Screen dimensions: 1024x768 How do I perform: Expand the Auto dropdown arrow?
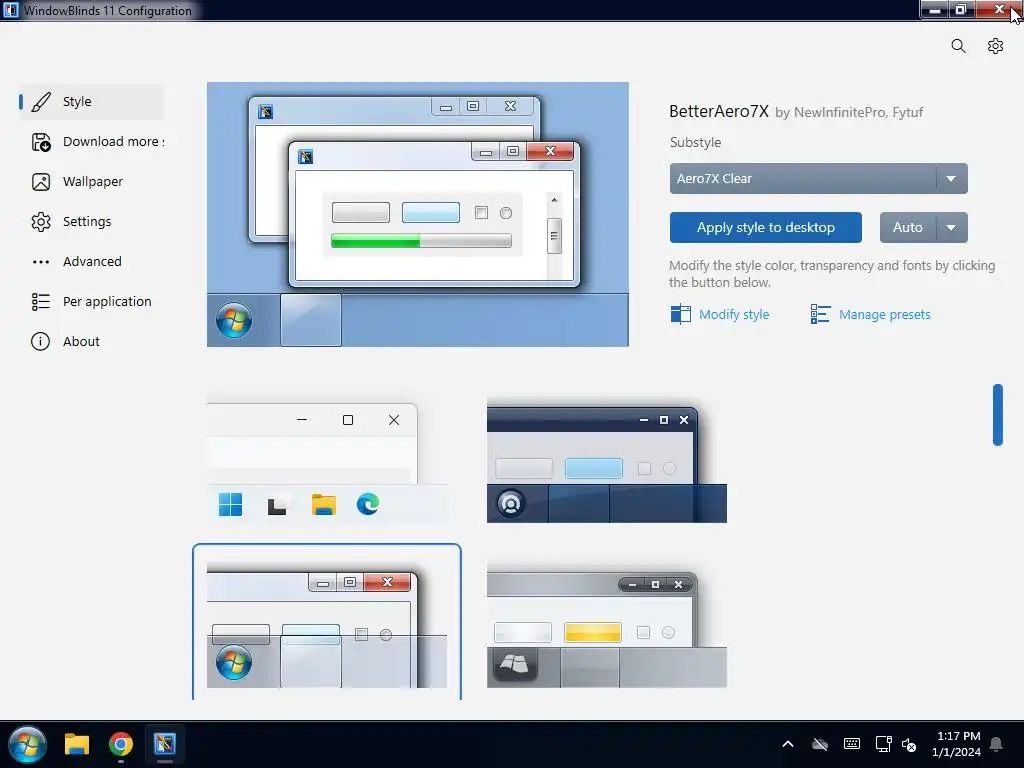coord(952,227)
